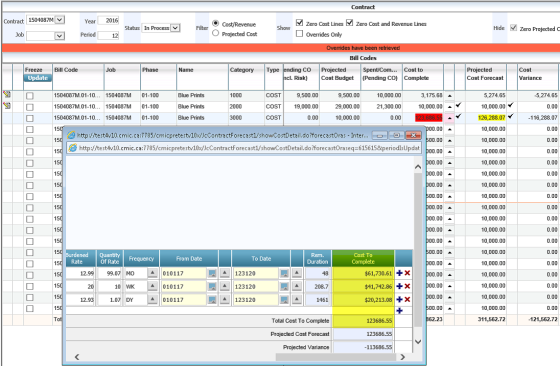Image resolution: width=560 pixels, height=366 pixels.
Task: Click popup horizontal scrollbar left arrow
Action: tap(77, 357)
